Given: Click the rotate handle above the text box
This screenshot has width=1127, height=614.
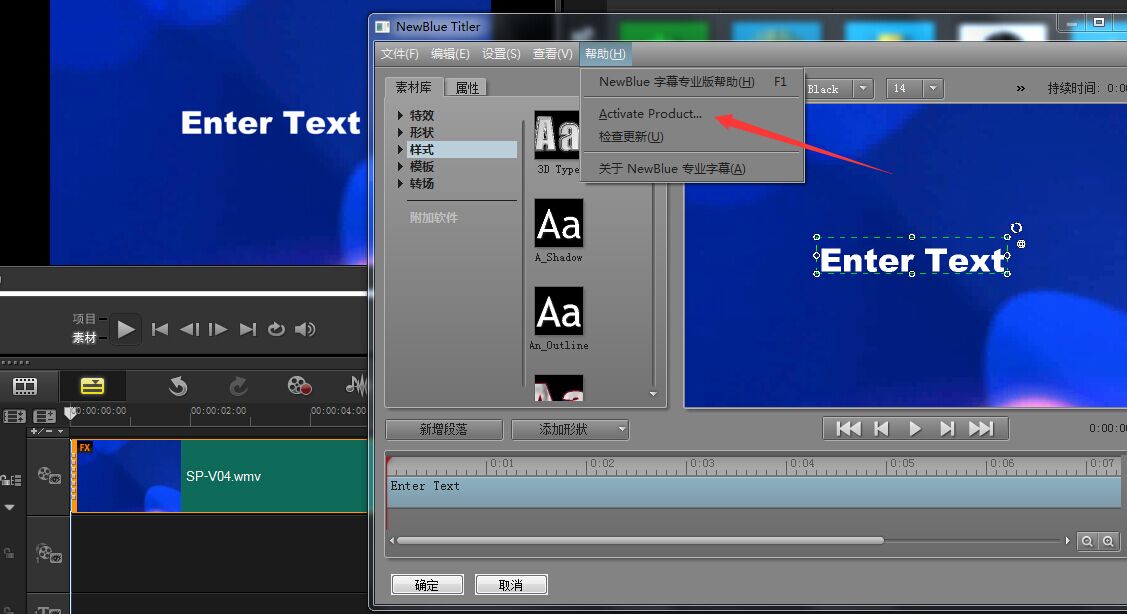Looking at the screenshot, I should point(1016,228).
